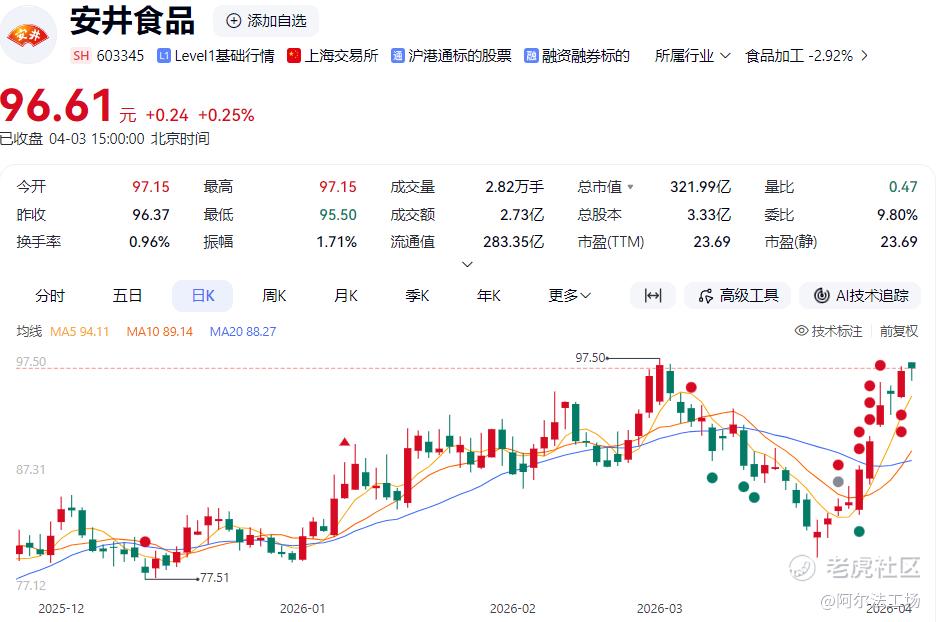The image size is (938, 622).
Task: Click the L1 Level1基础行情 badge icon
Action: point(163,56)
